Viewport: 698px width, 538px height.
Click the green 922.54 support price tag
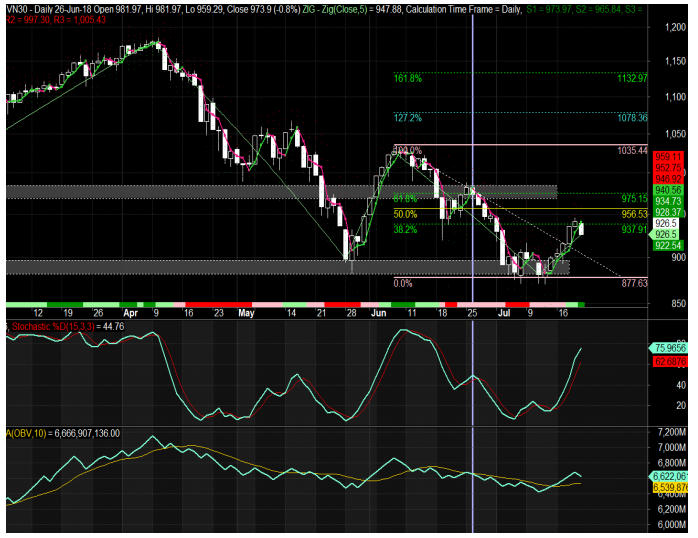[668, 245]
